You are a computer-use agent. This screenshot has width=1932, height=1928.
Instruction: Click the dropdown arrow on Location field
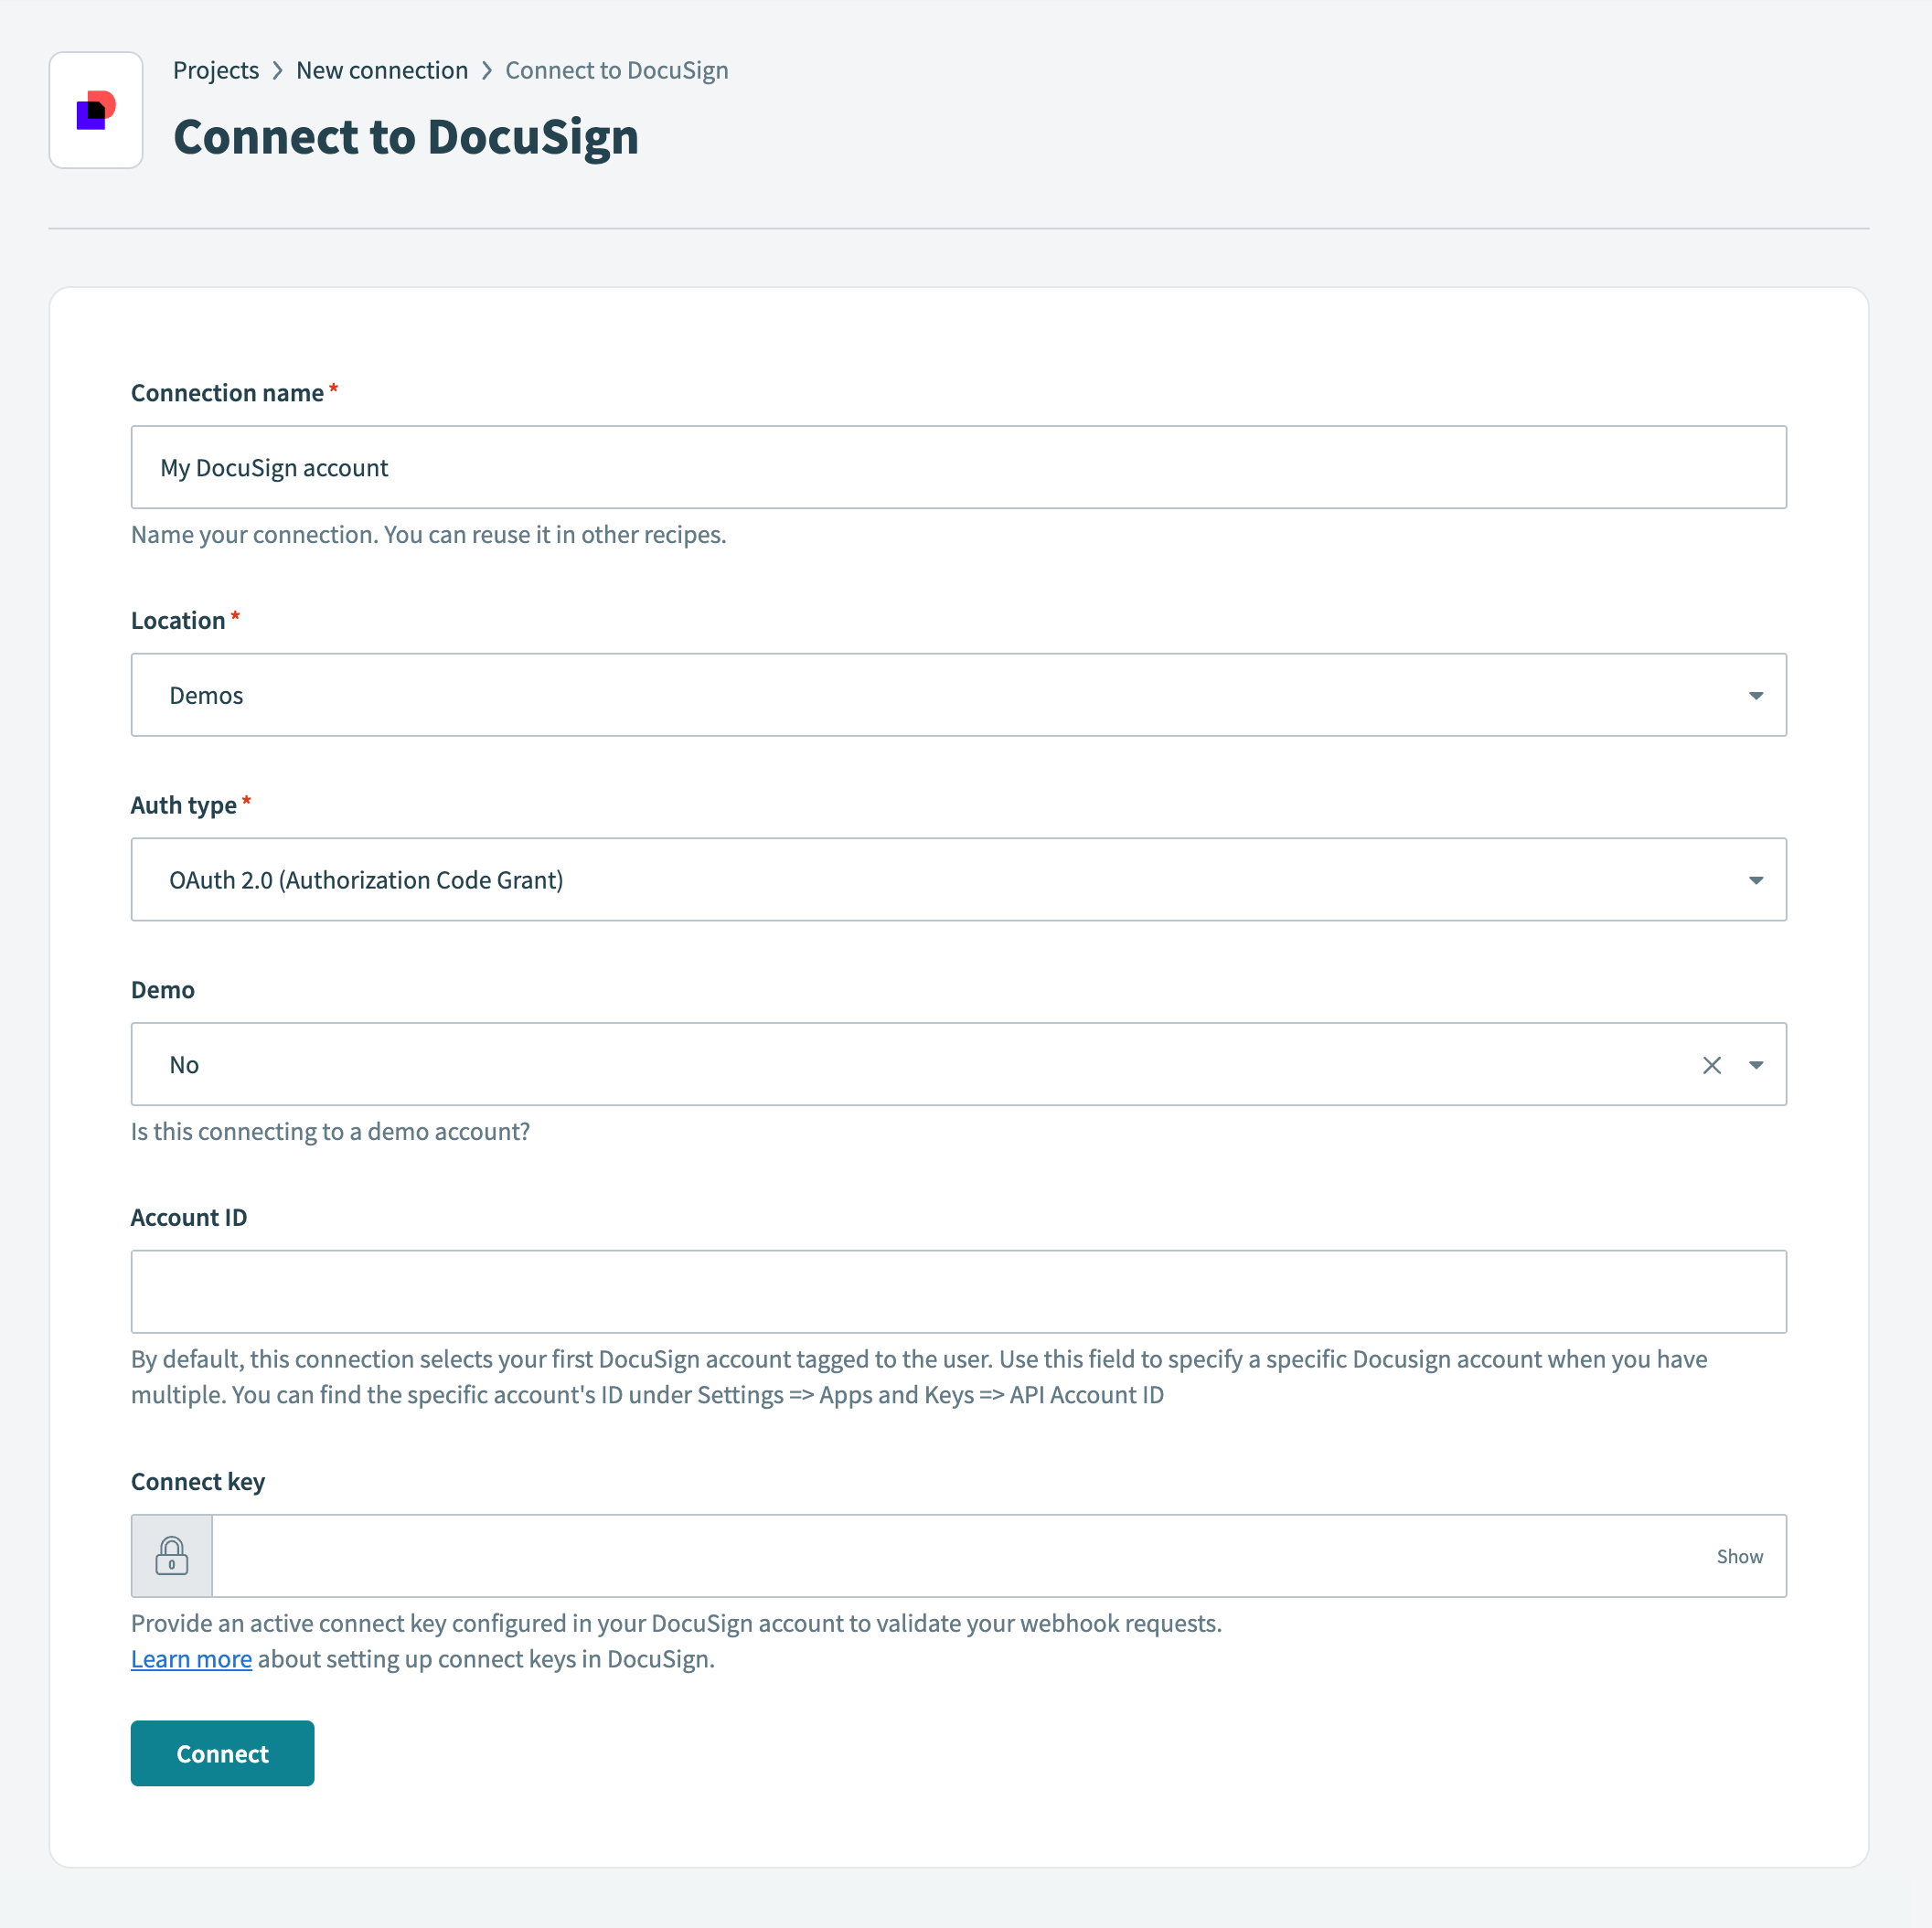click(1756, 694)
